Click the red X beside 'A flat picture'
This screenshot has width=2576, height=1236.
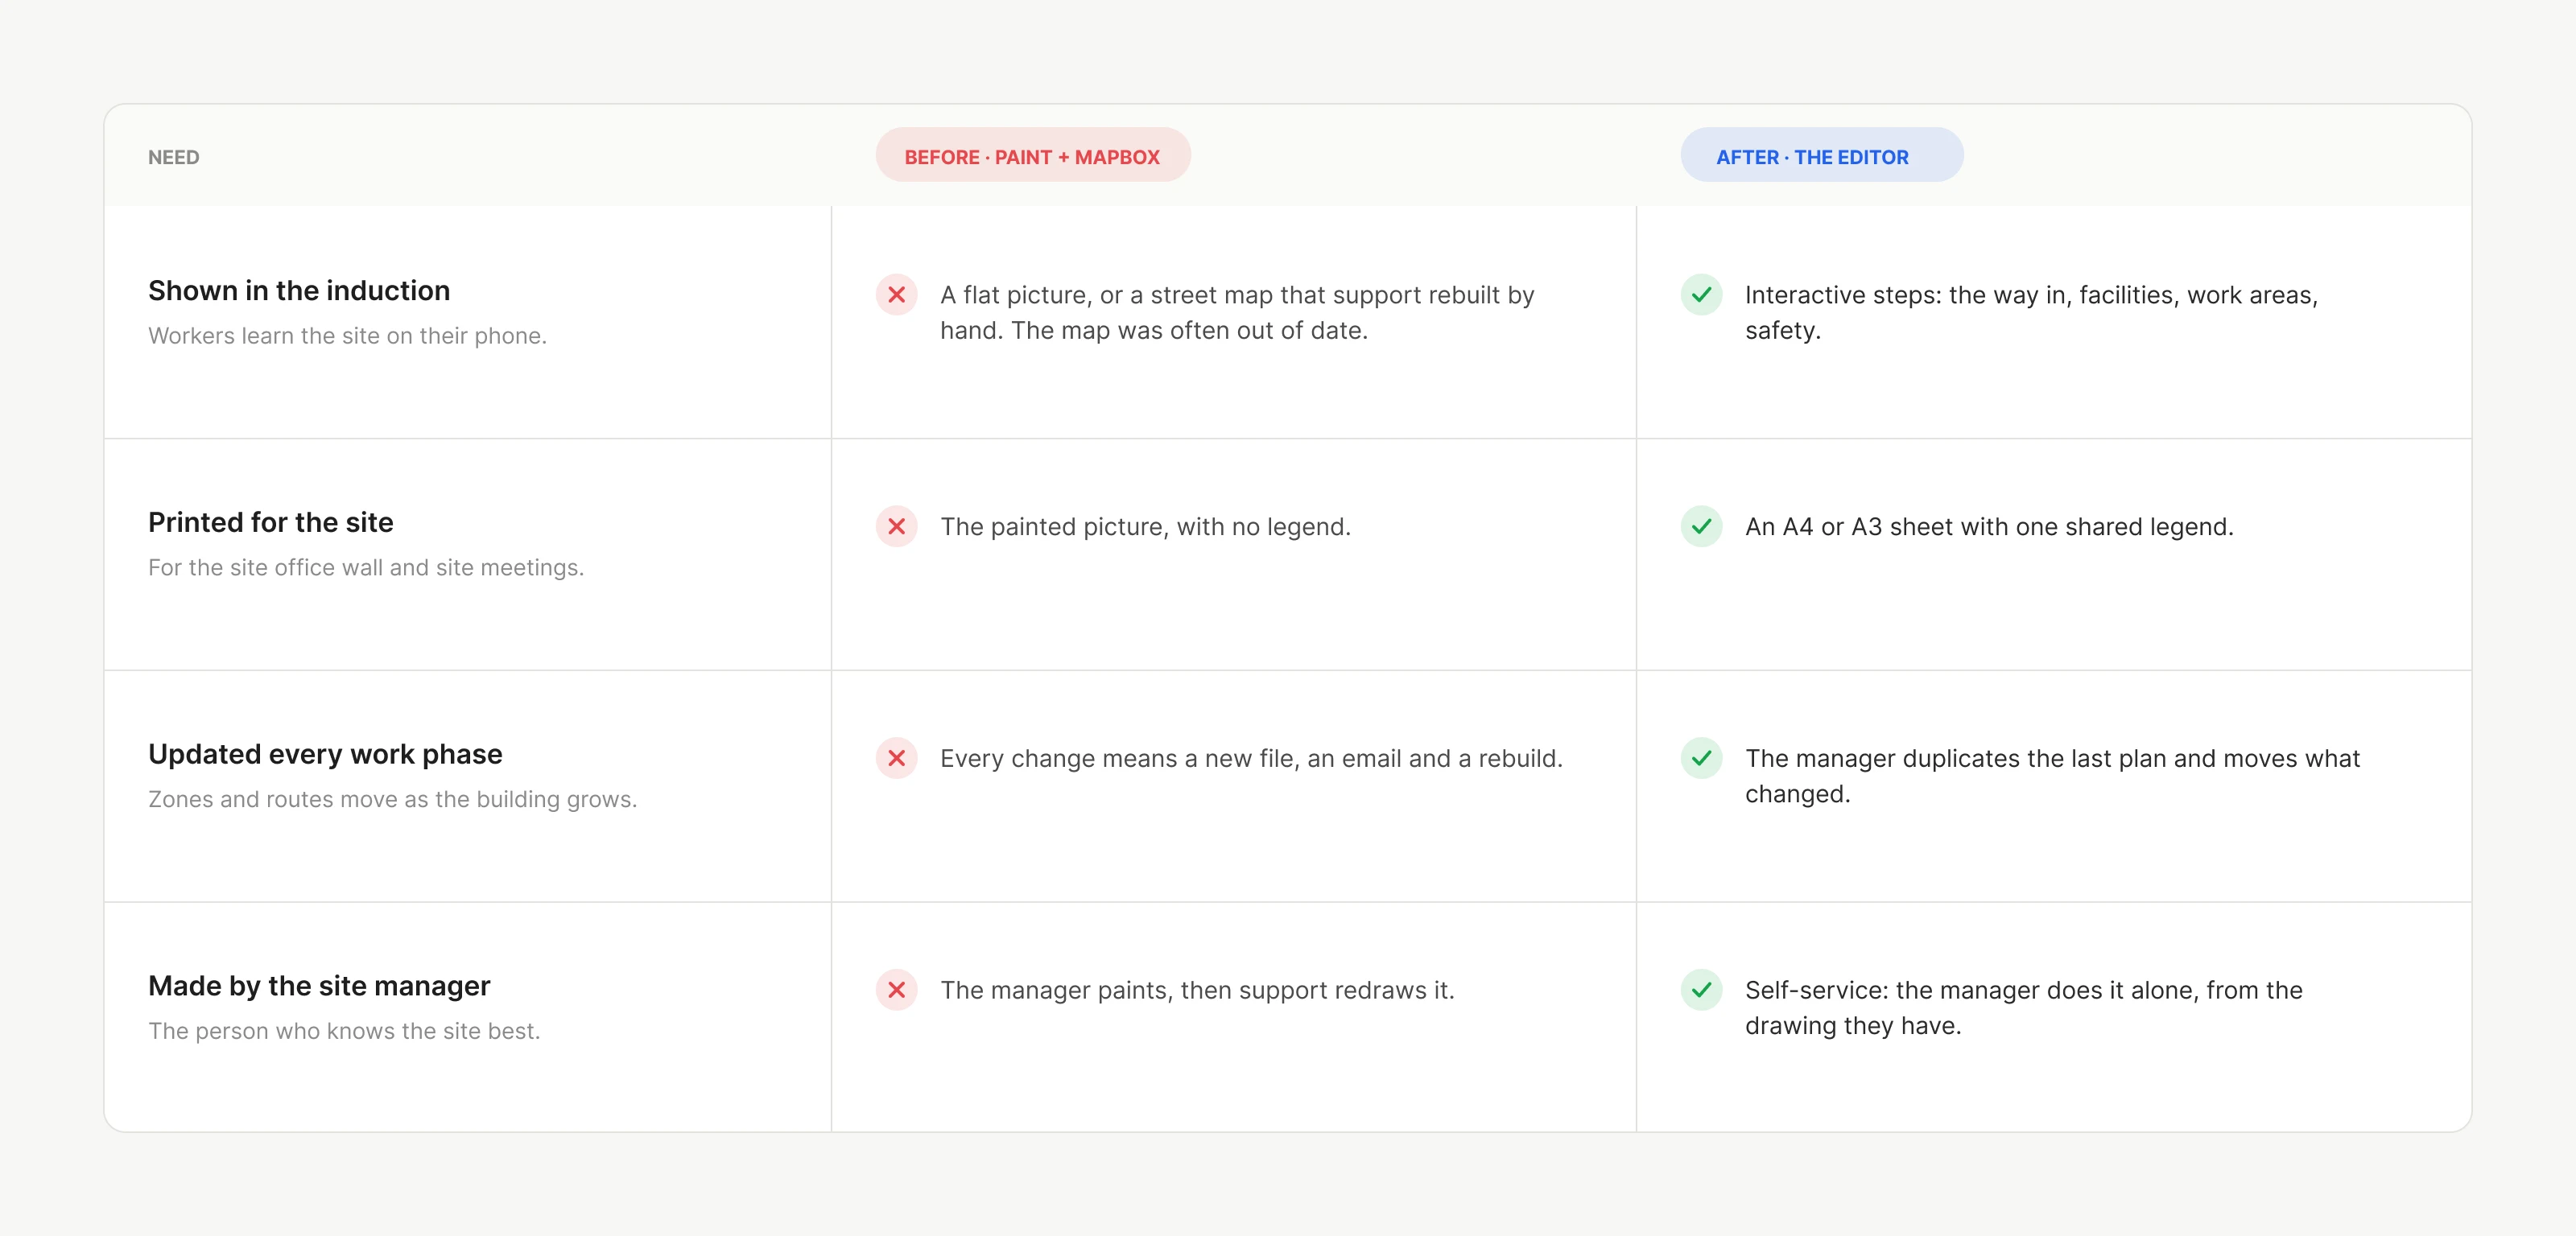point(896,295)
